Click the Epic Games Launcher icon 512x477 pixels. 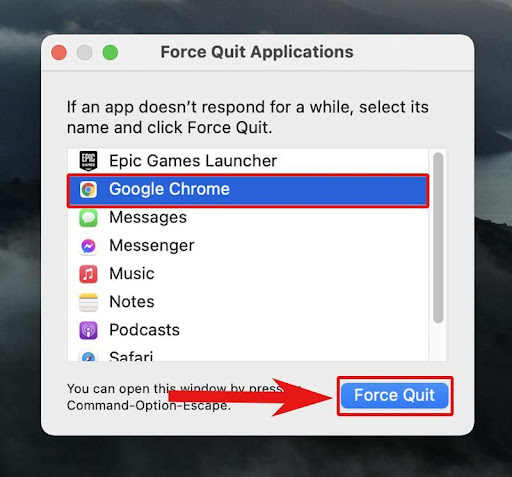pyautogui.click(x=88, y=161)
